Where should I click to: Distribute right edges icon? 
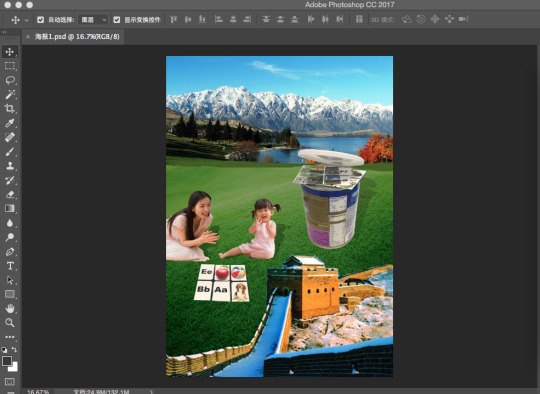(x=340, y=19)
